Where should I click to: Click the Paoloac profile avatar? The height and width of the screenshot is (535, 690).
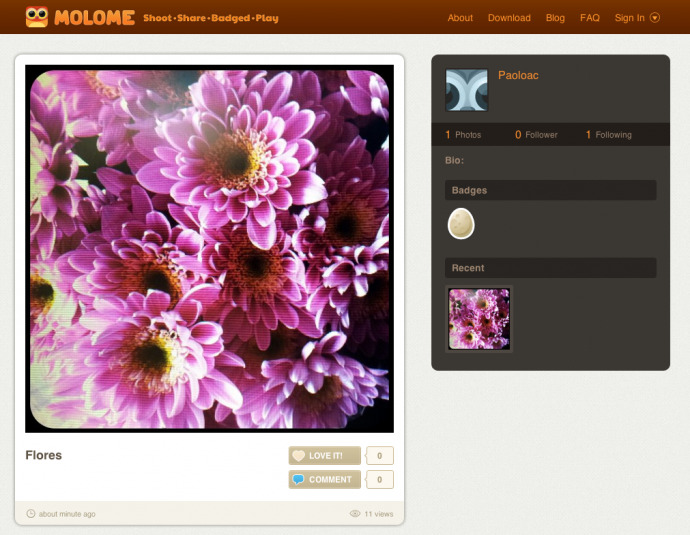[x=466, y=90]
